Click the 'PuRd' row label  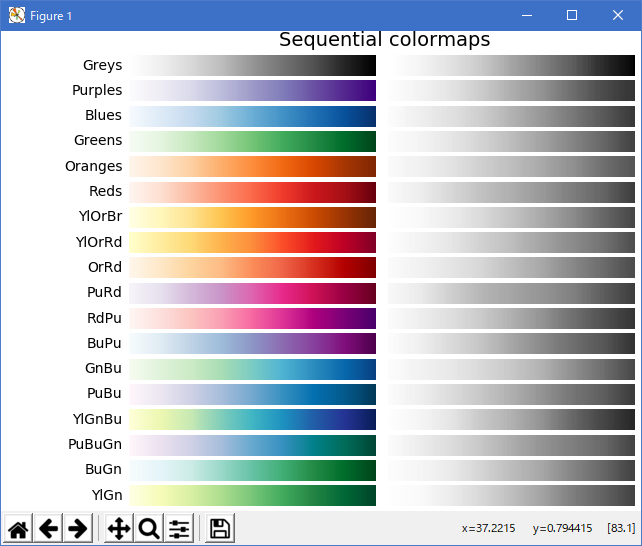(x=104, y=292)
